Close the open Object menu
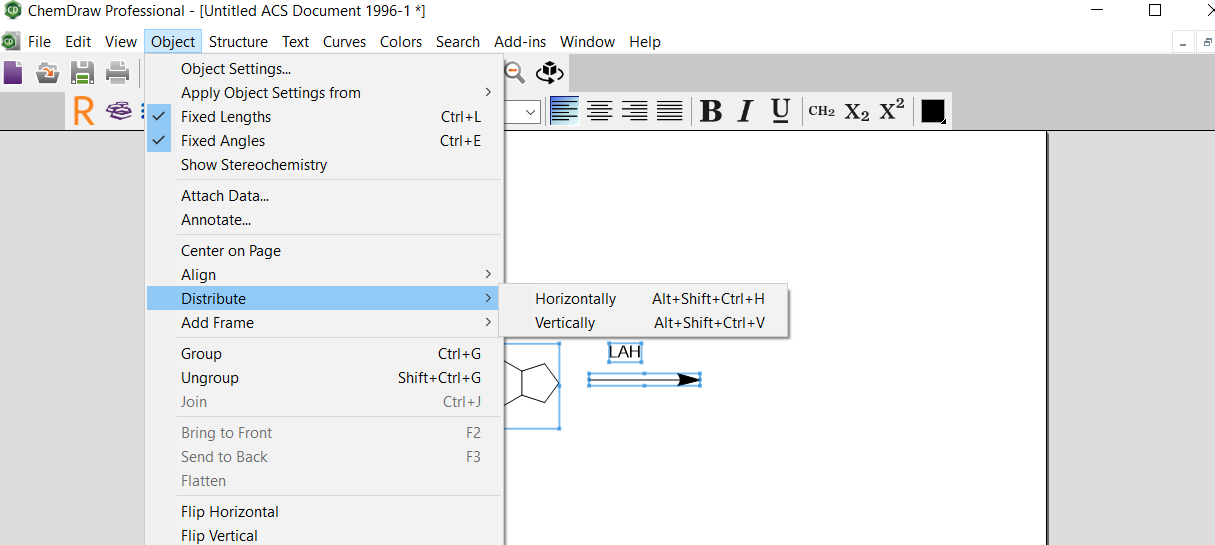 coord(173,42)
